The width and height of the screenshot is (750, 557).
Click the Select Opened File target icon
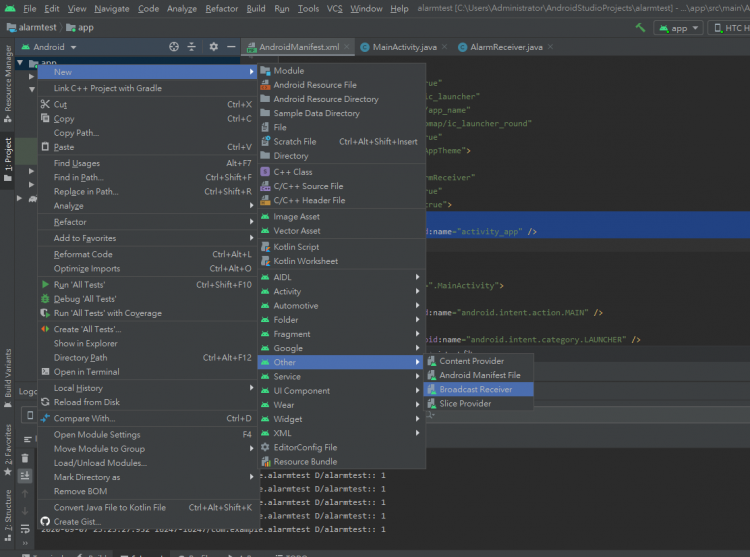pyautogui.click(x=174, y=47)
